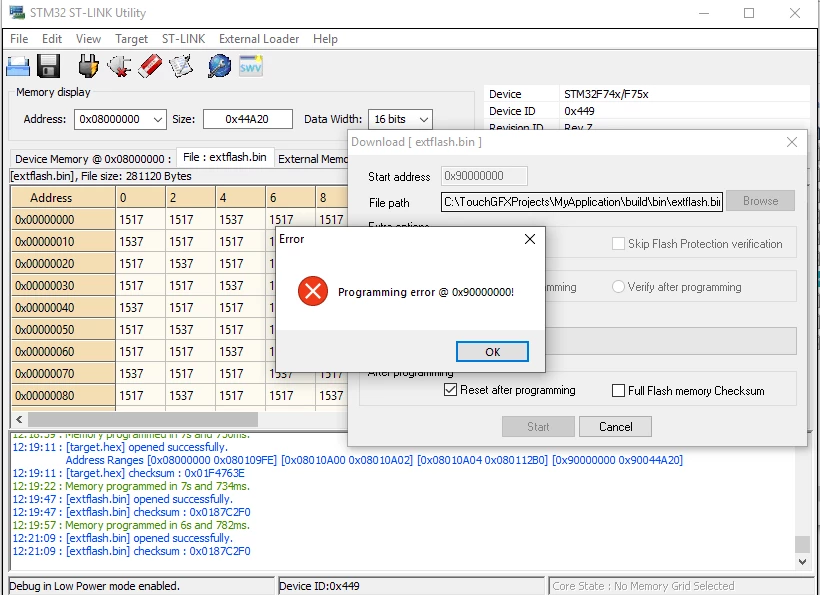This screenshot has height=595, width=820.
Task: Click the Browse button
Action: click(x=760, y=201)
